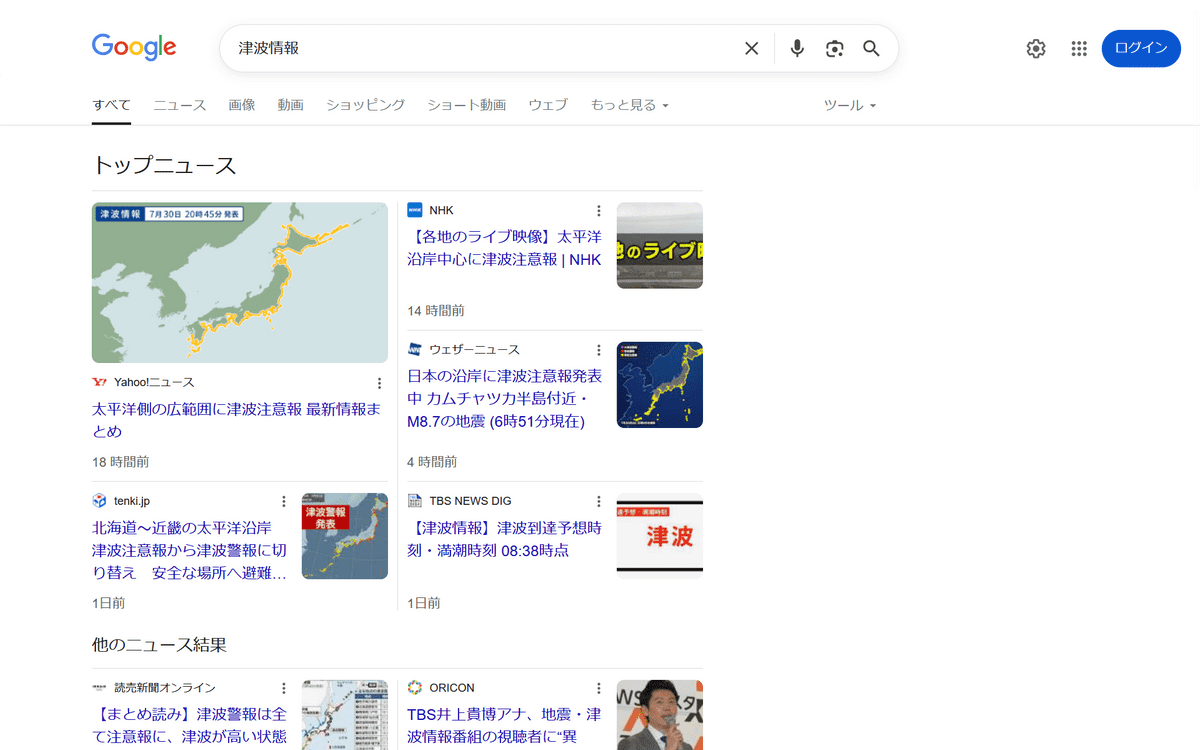Open Google Lens image search icon
Screen dimensions: 1200x750
[x=835, y=48]
